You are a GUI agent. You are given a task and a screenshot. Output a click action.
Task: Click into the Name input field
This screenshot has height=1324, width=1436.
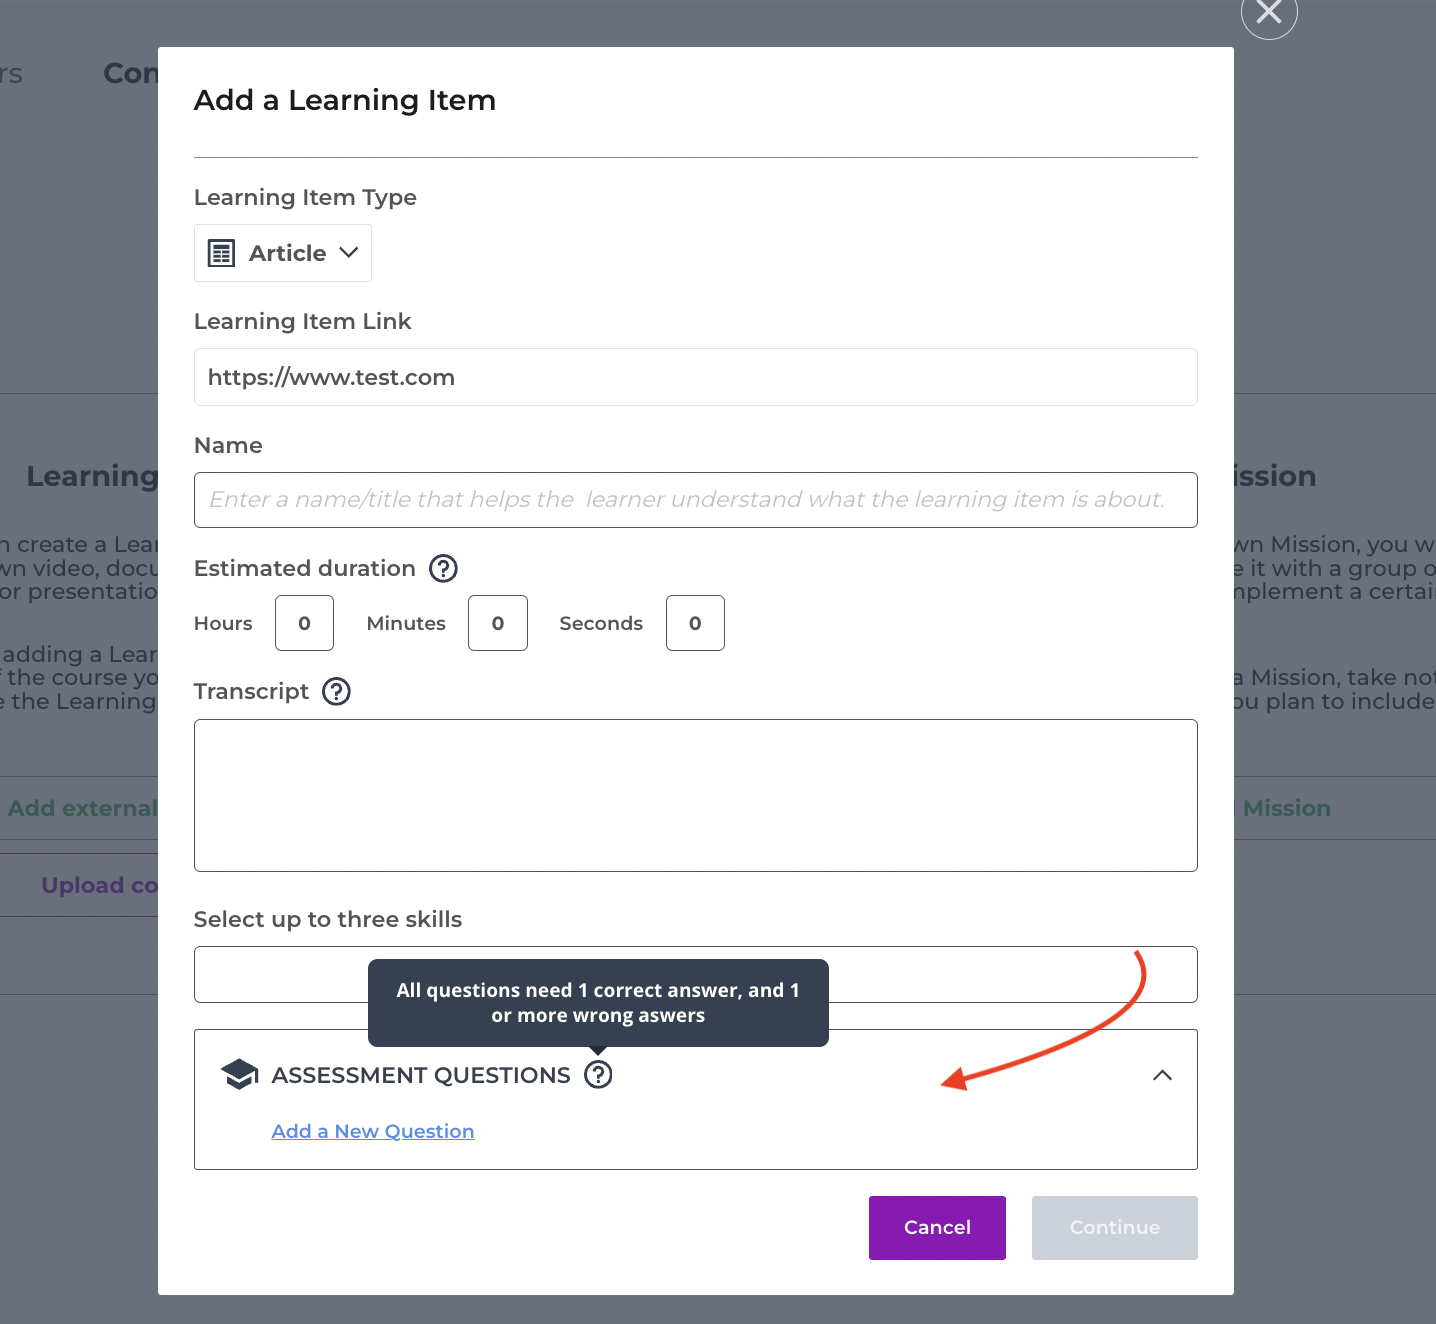coord(695,500)
